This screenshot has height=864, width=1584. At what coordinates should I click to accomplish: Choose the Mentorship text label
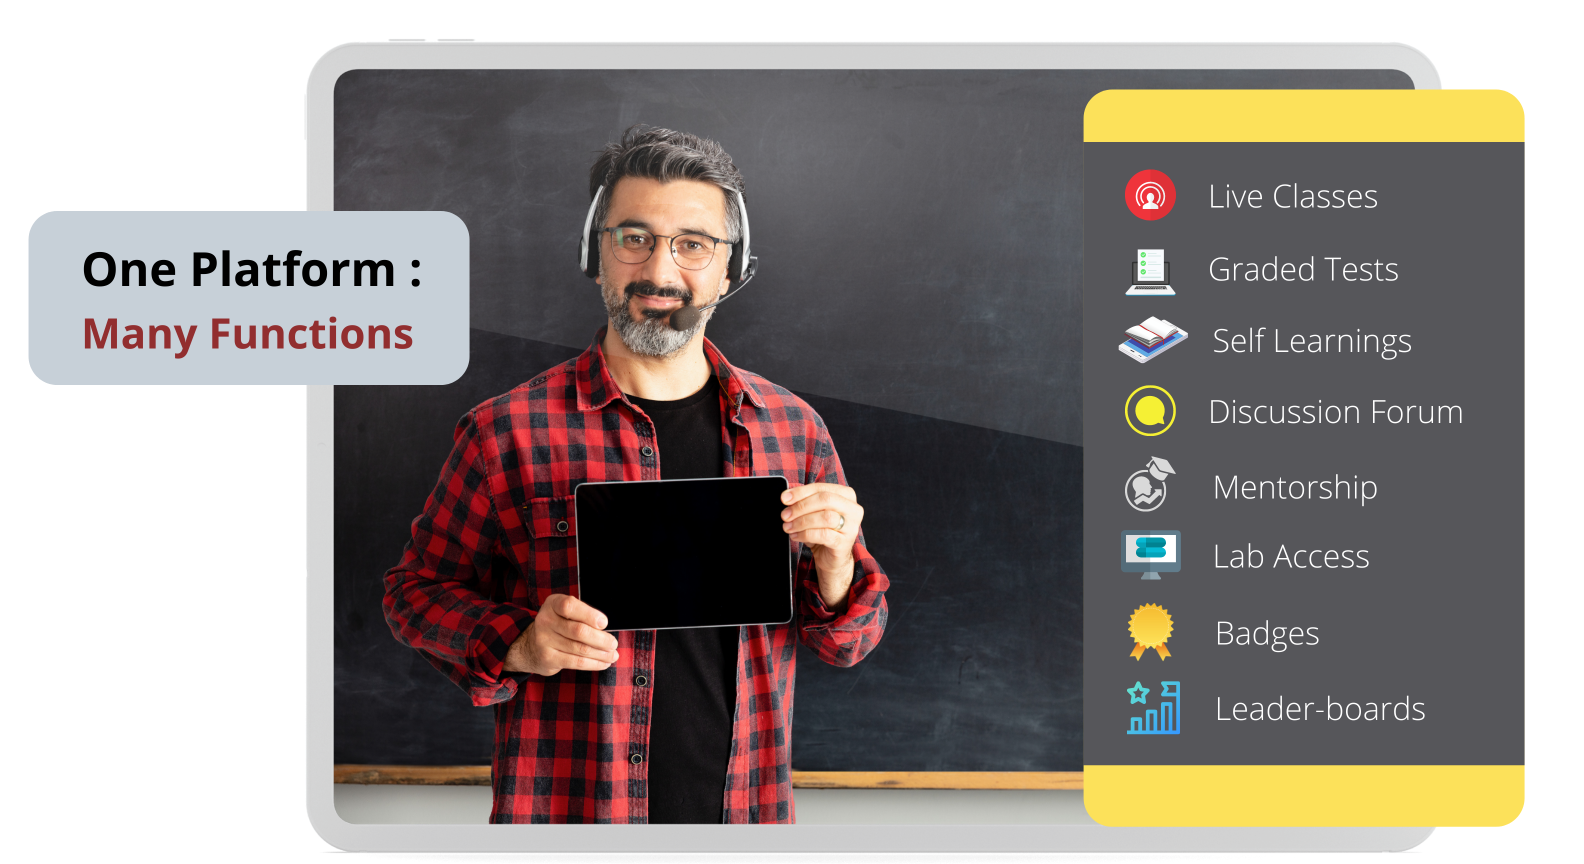tap(1295, 487)
